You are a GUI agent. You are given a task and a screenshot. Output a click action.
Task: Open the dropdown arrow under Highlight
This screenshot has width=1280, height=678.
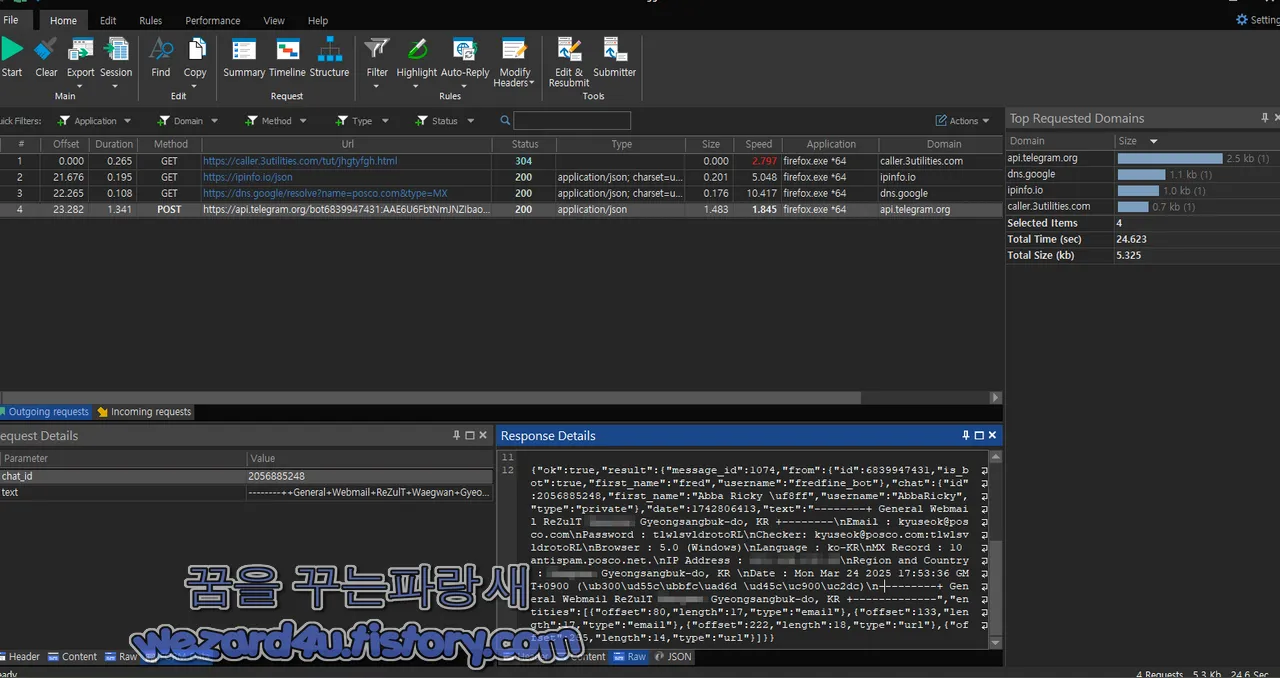coord(417,86)
